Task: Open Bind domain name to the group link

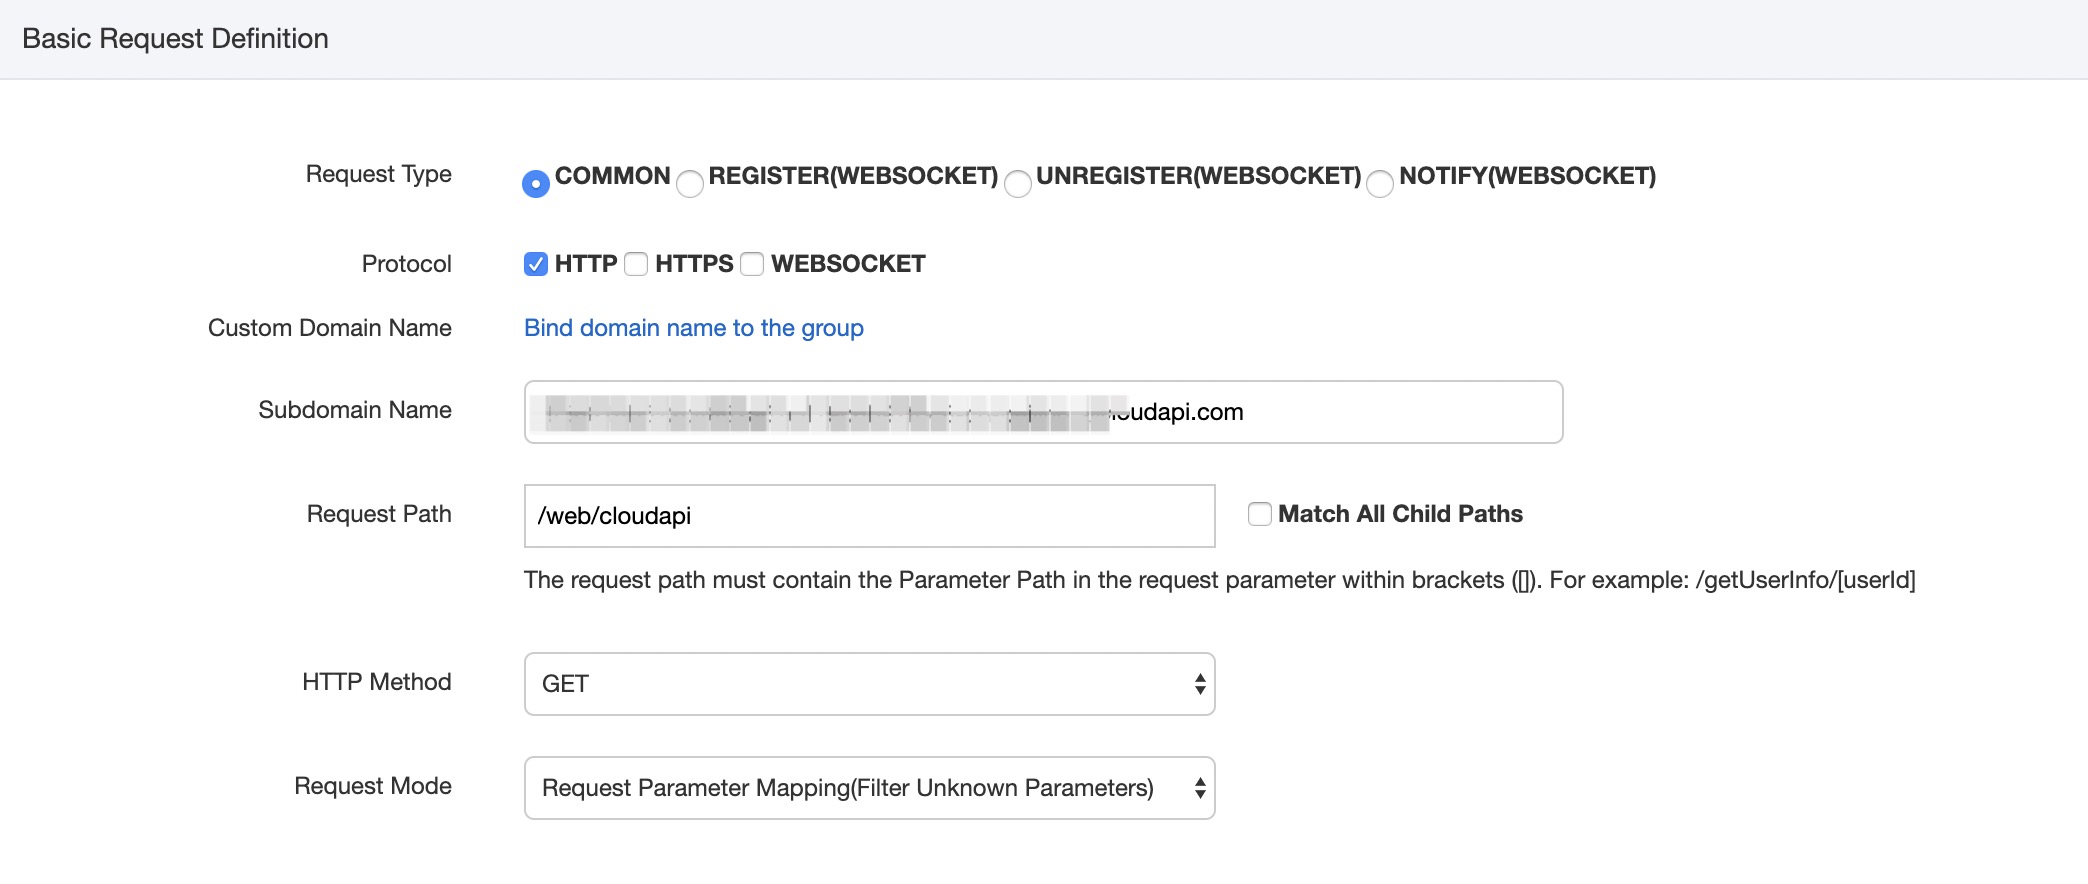Action: point(693,328)
